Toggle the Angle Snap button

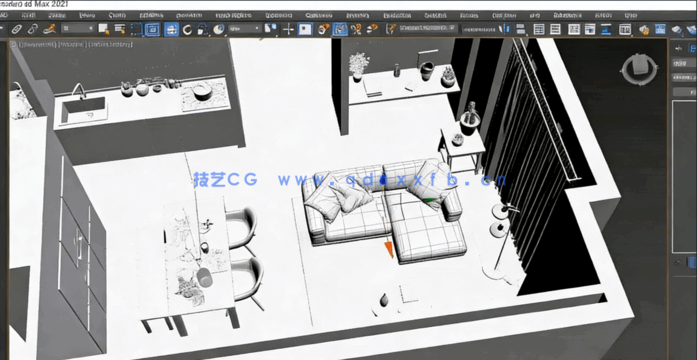(x=340, y=29)
